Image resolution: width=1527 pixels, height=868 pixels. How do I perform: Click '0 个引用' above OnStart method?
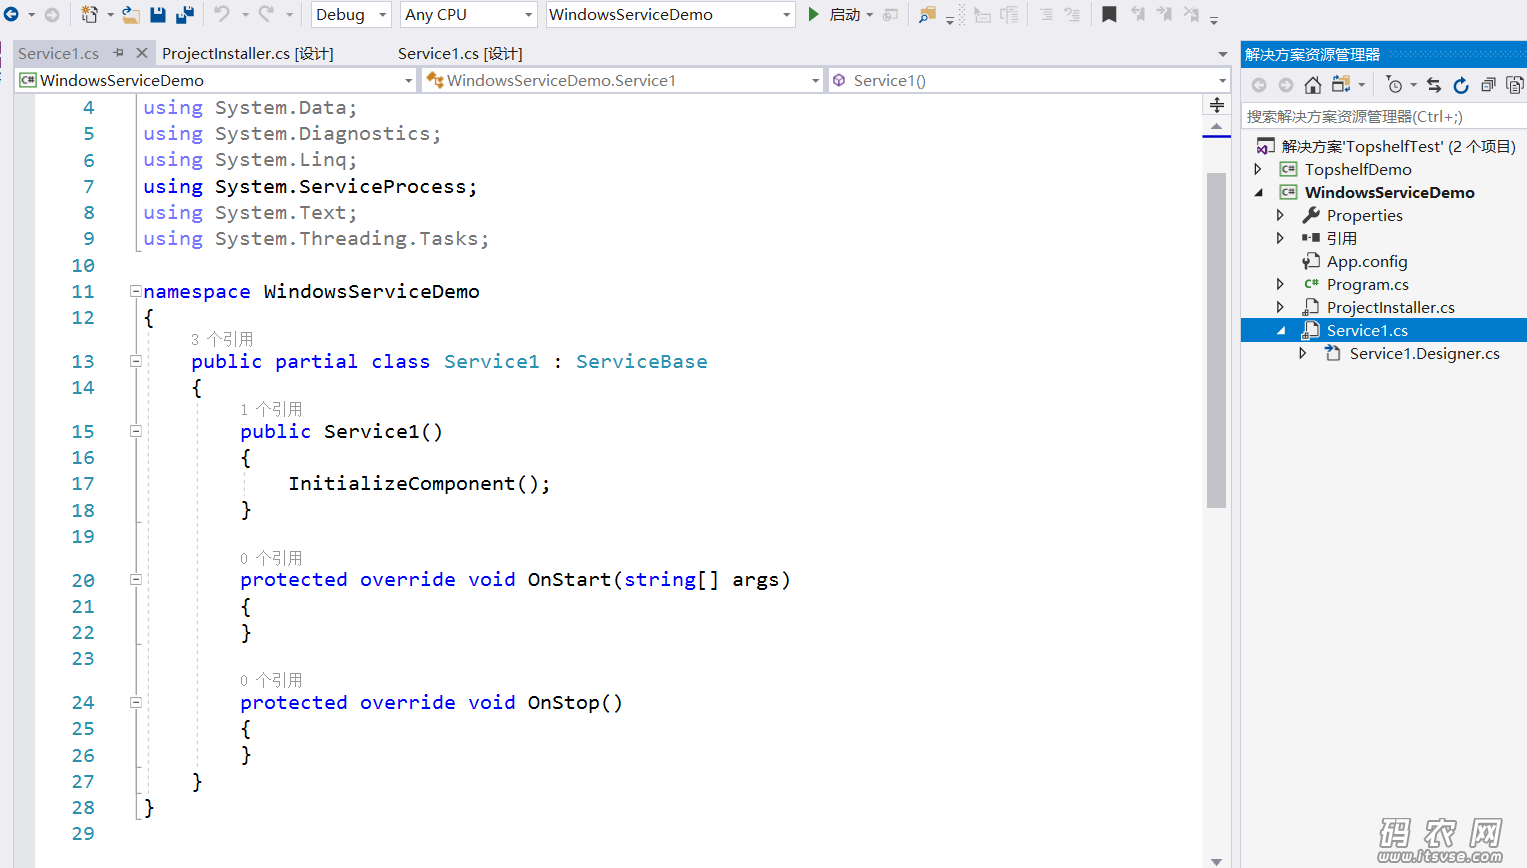(271, 558)
